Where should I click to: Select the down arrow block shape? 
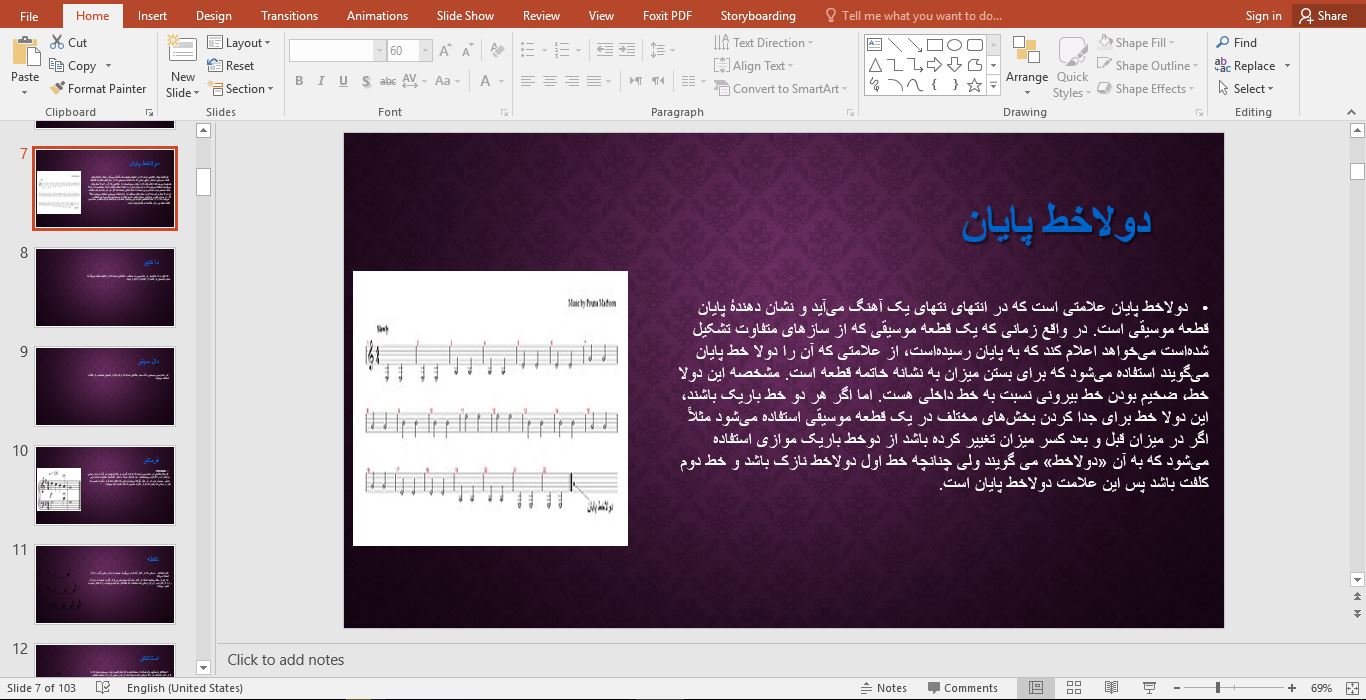click(954, 65)
